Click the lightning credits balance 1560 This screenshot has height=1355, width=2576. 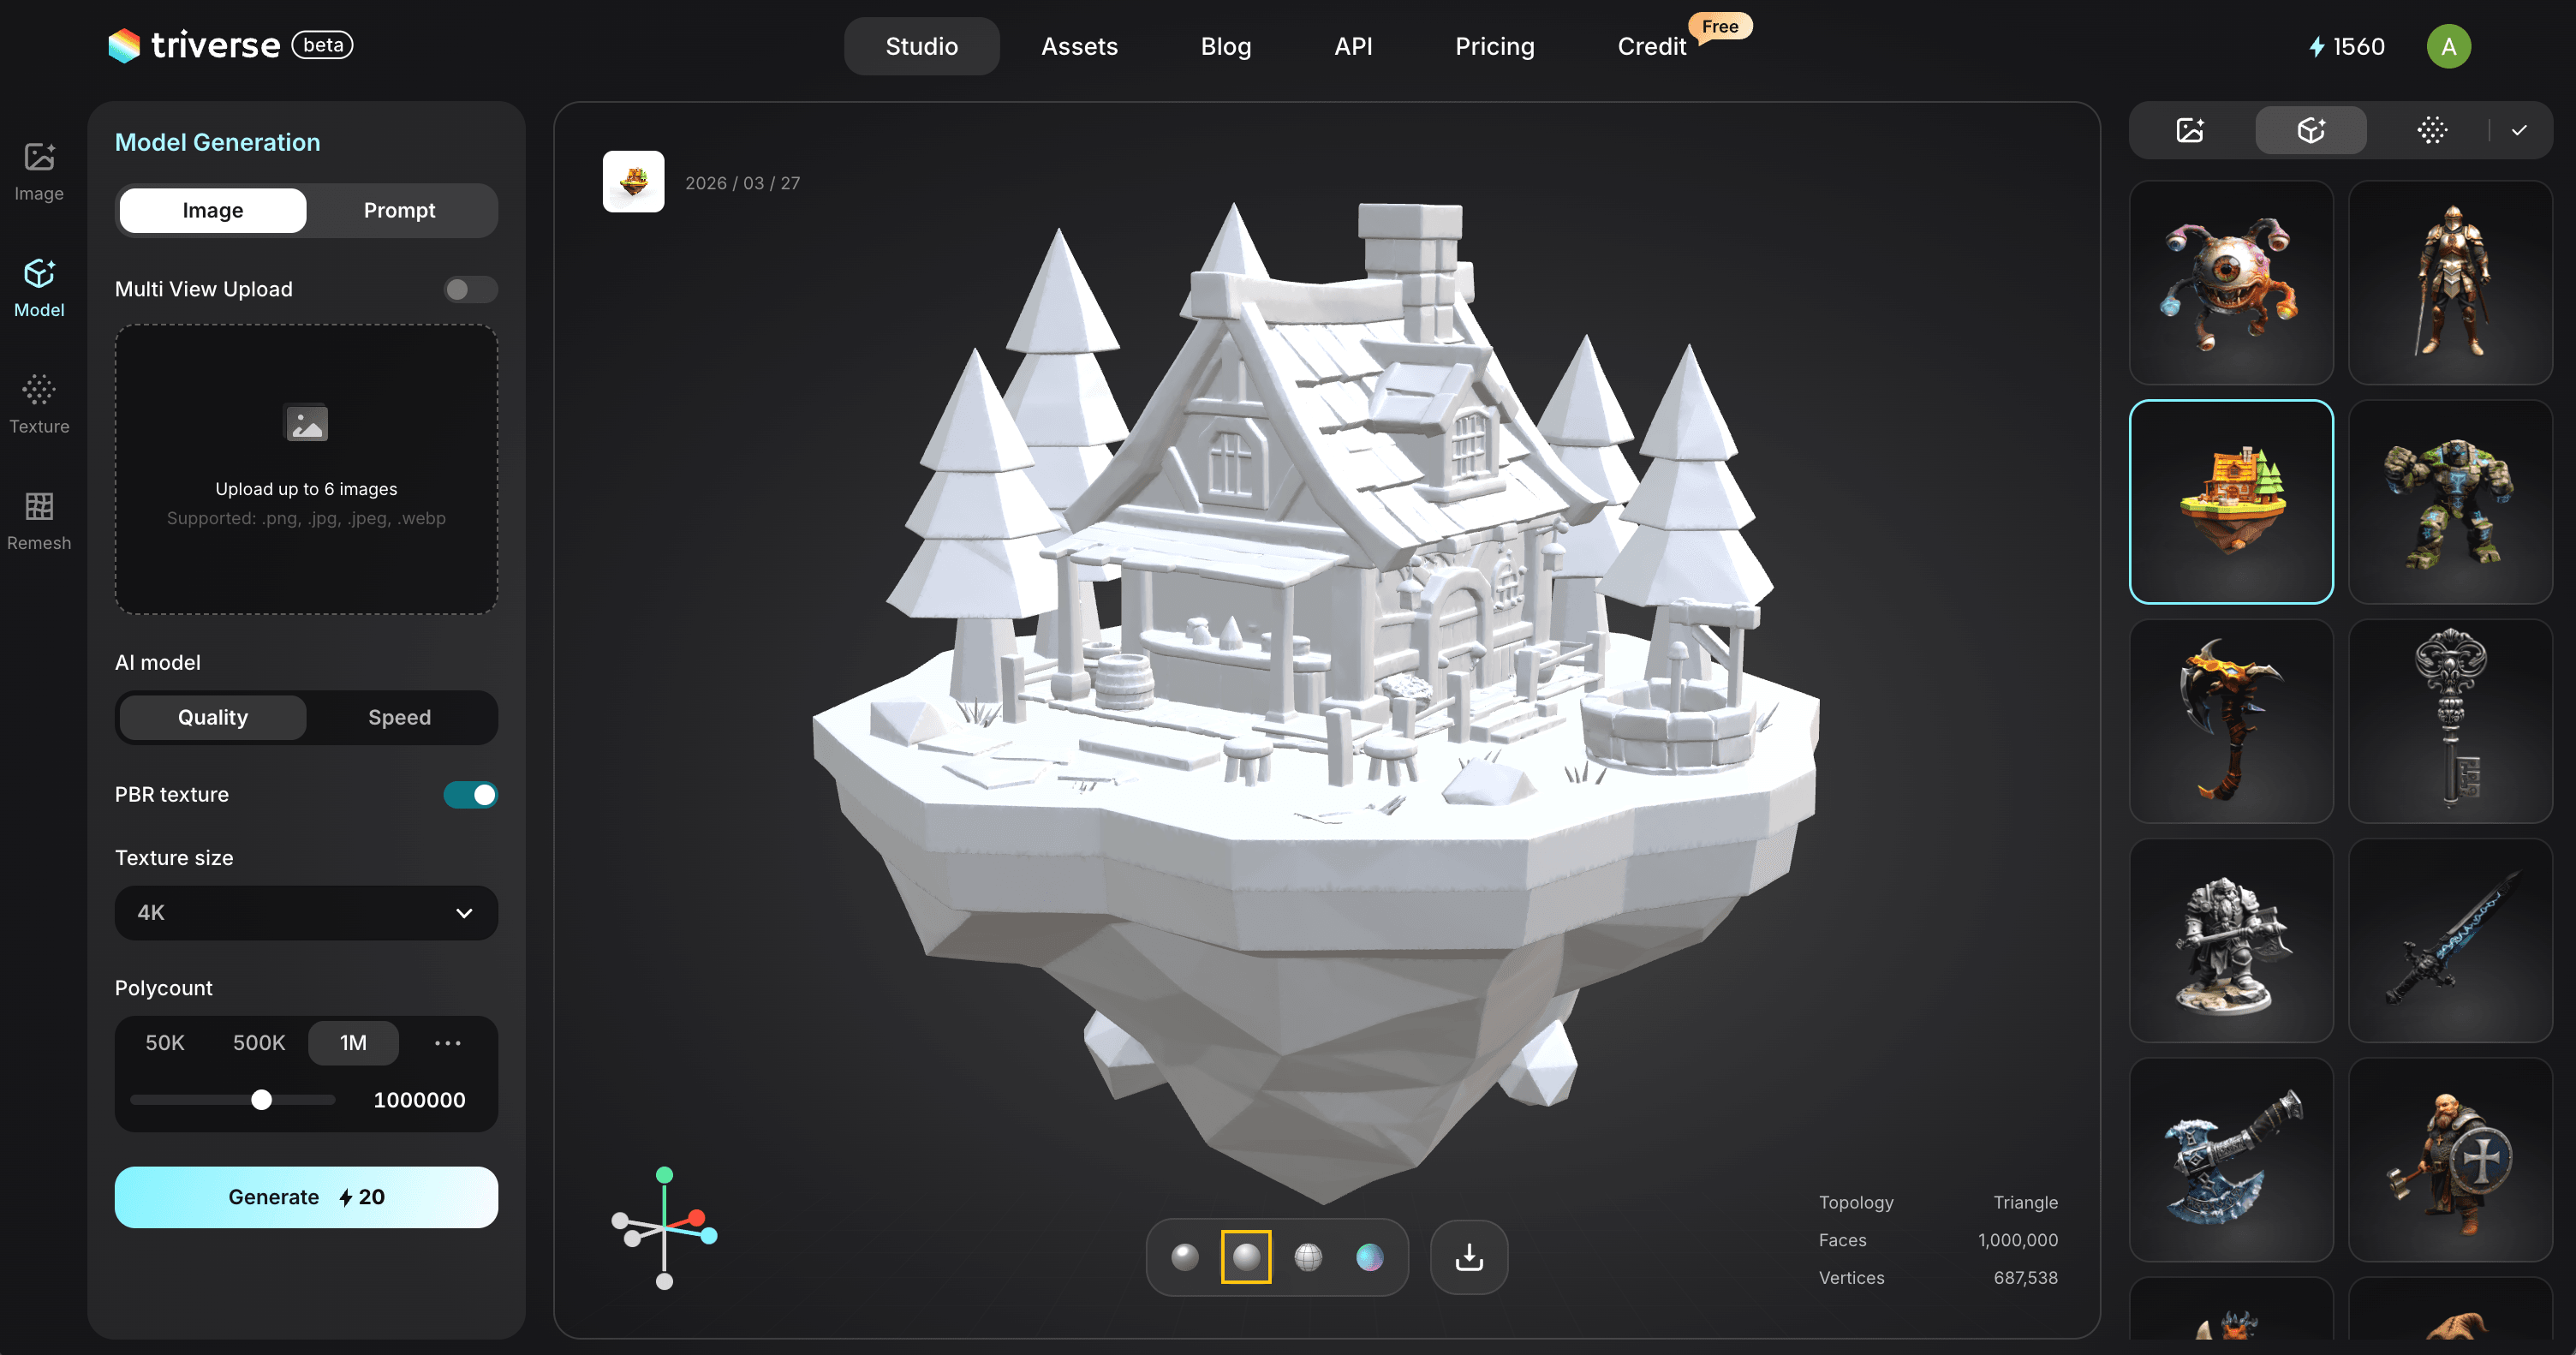pyautogui.click(x=2346, y=46)
